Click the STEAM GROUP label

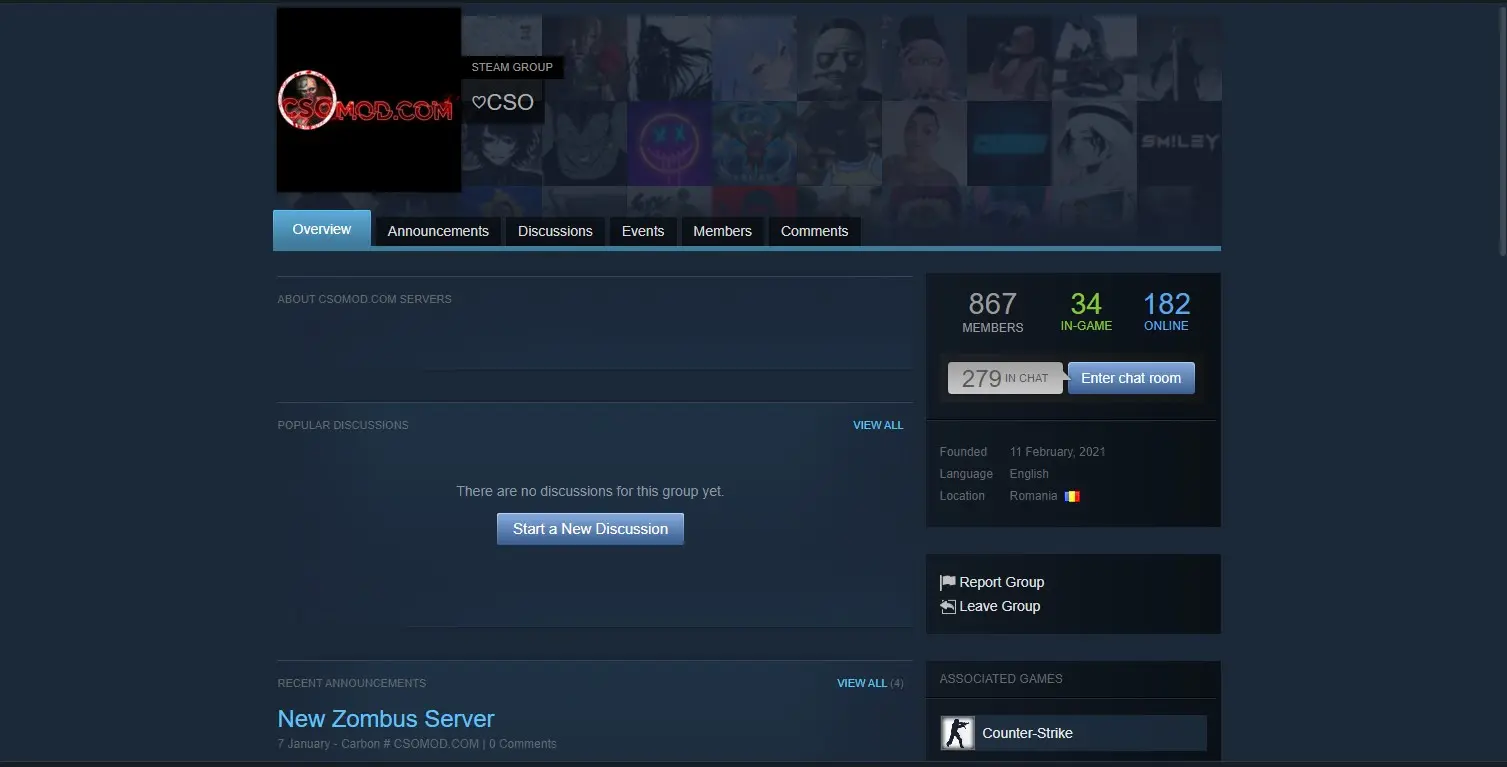[x=512, y=67]
